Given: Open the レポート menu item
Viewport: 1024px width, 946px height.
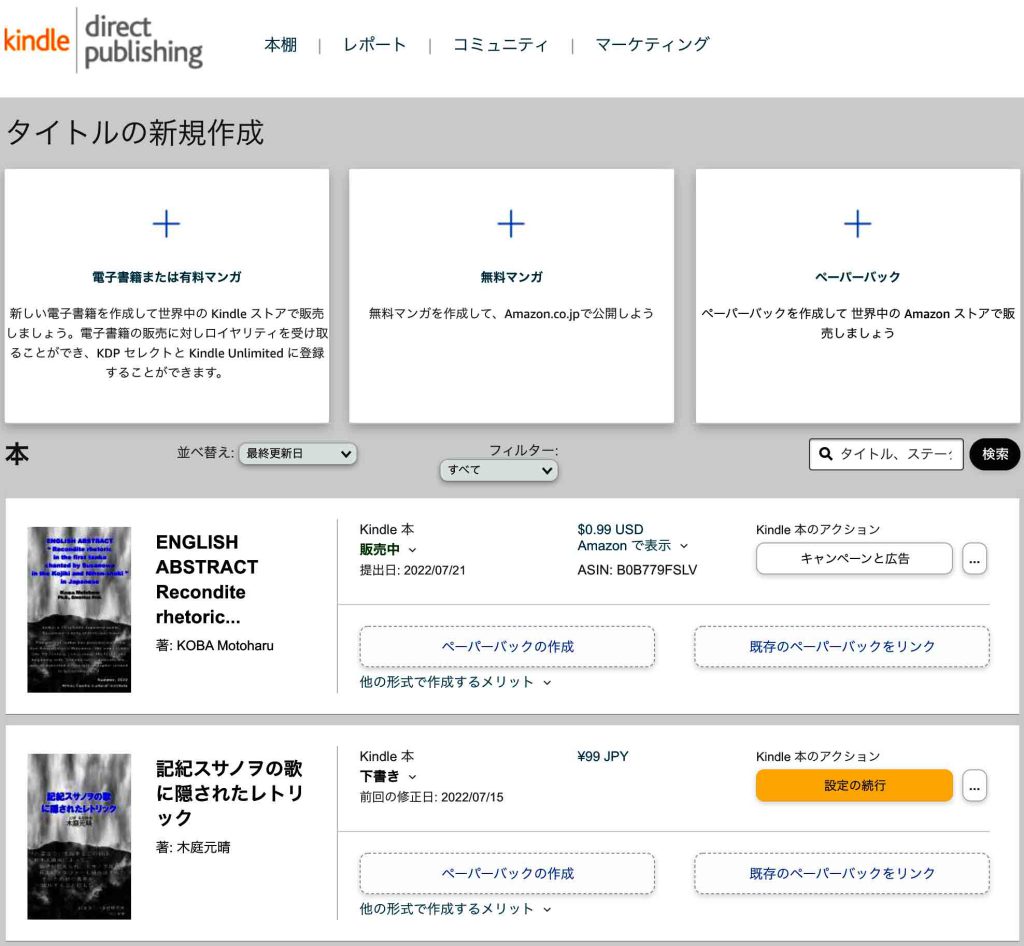Looking at the screenshot, I should (x=375, y=44).
